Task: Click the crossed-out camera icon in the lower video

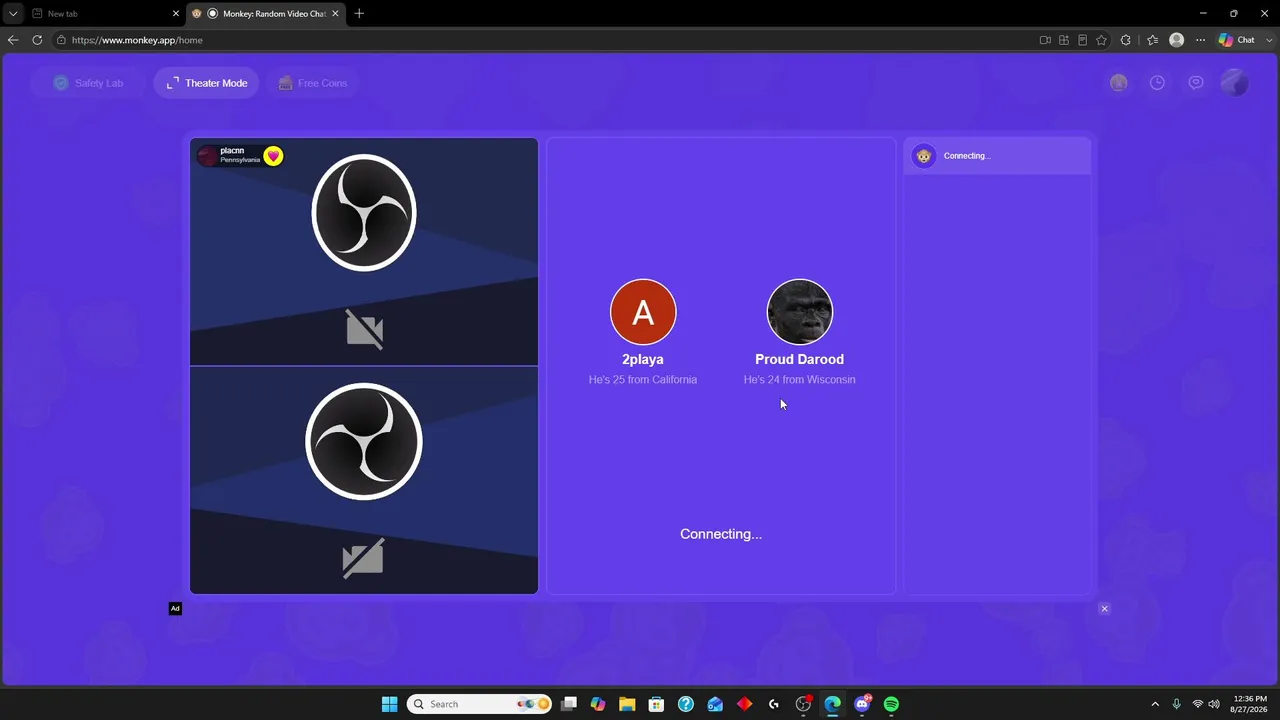Action: 363,557
